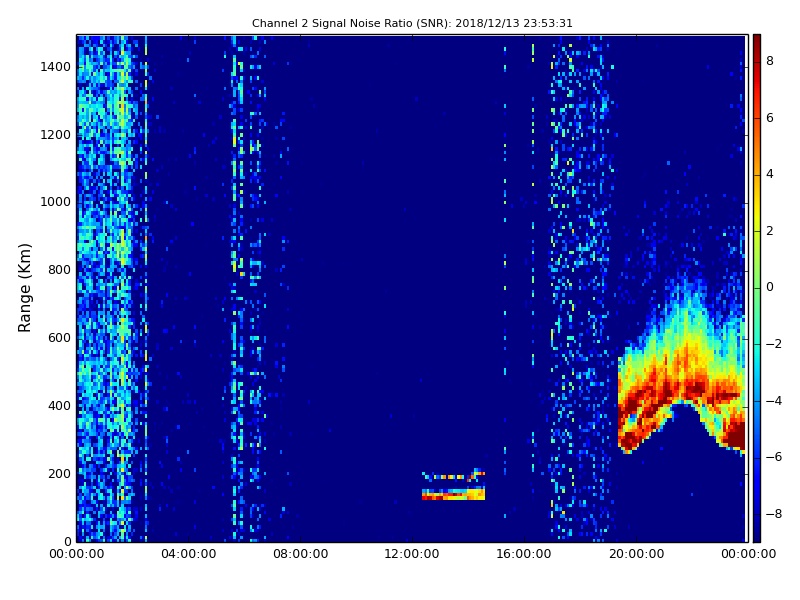Click the 'Range (Km)' y-axis label

click(x=24, y=288)
